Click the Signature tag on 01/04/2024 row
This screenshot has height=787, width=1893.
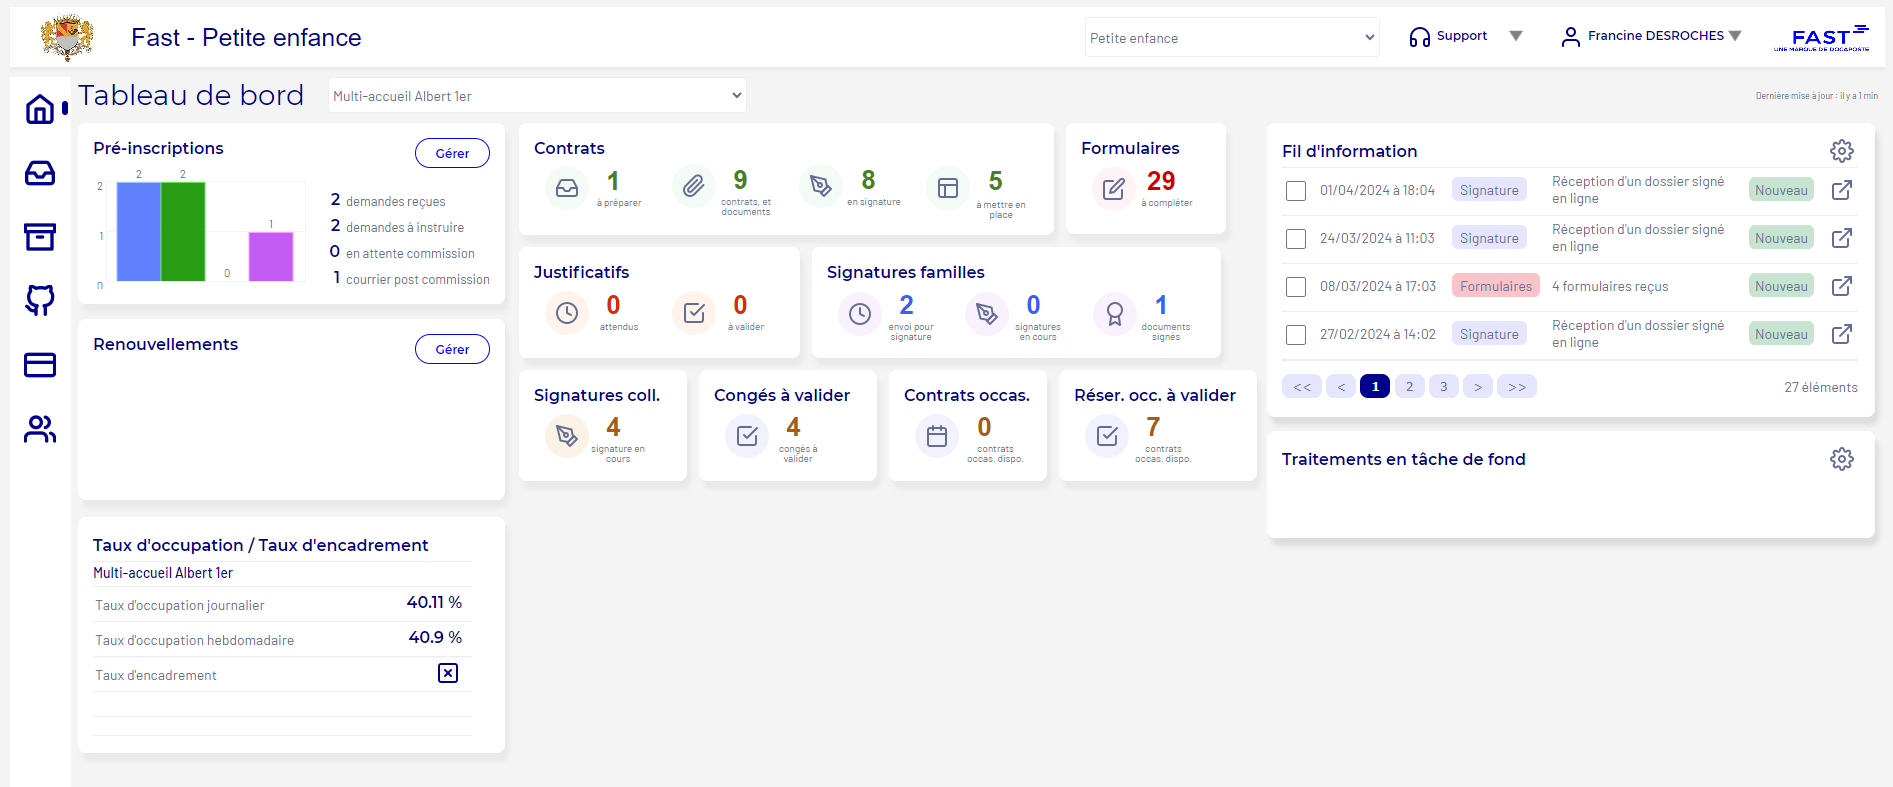[x=1489, y=190]
